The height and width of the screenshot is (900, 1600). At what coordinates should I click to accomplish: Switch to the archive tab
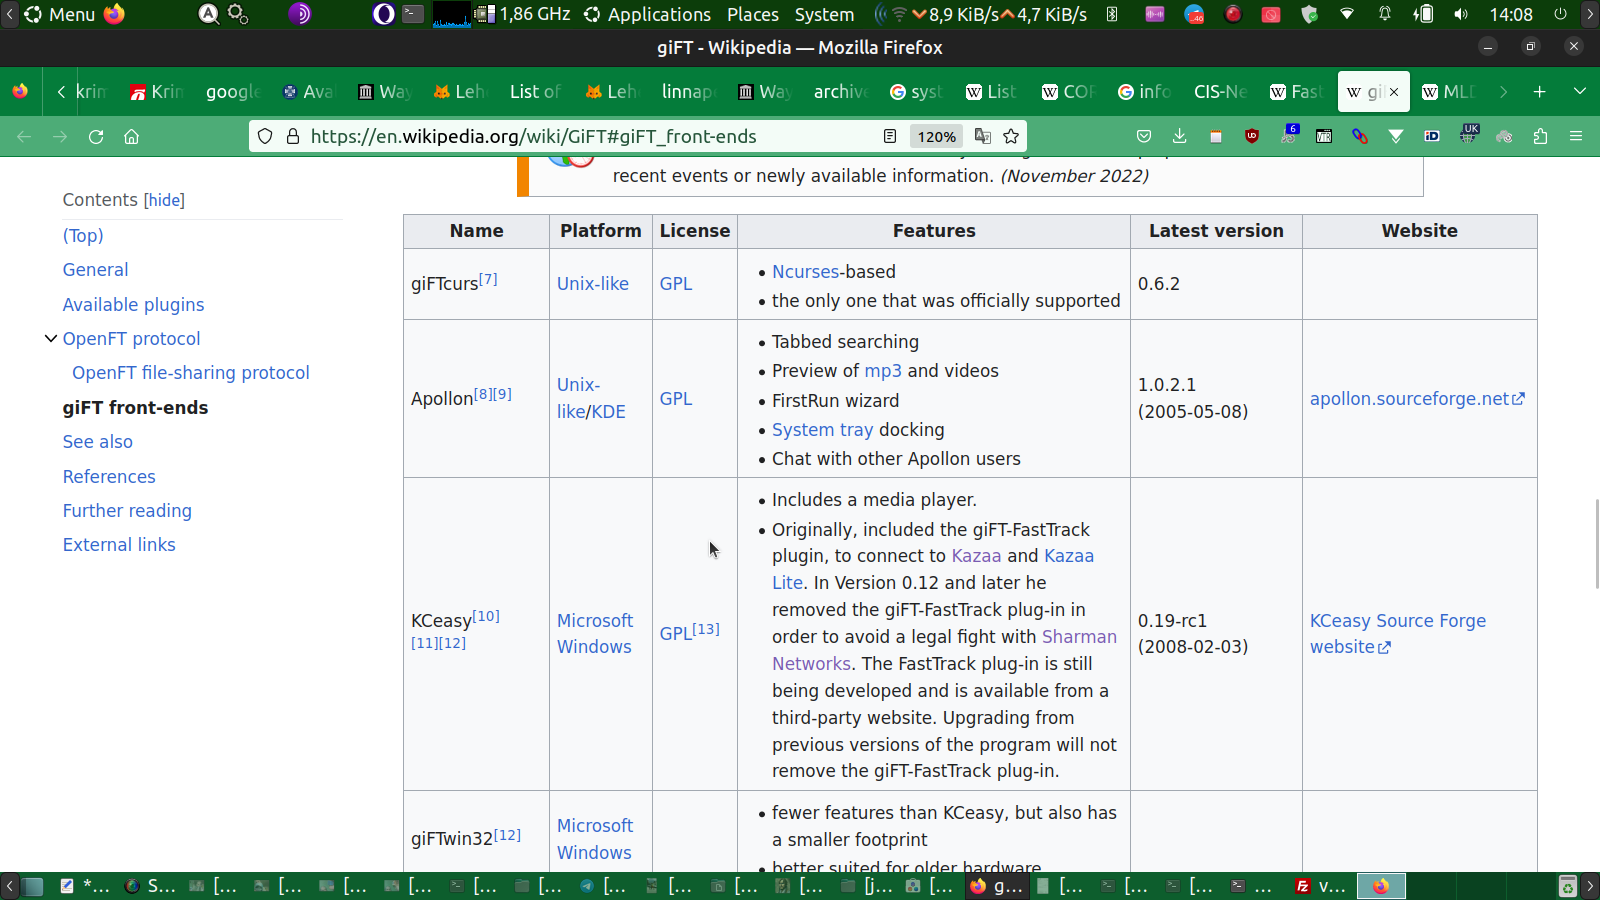[840, 92]
